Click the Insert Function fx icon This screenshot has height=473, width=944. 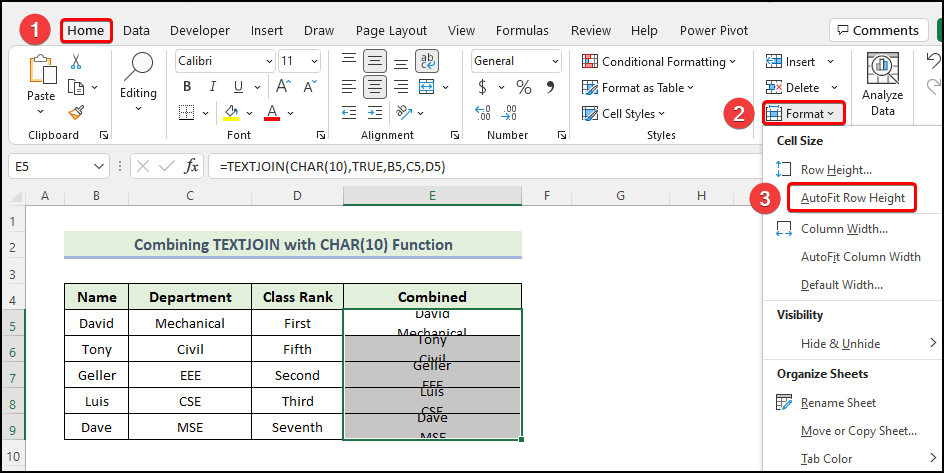coord(191,166)
